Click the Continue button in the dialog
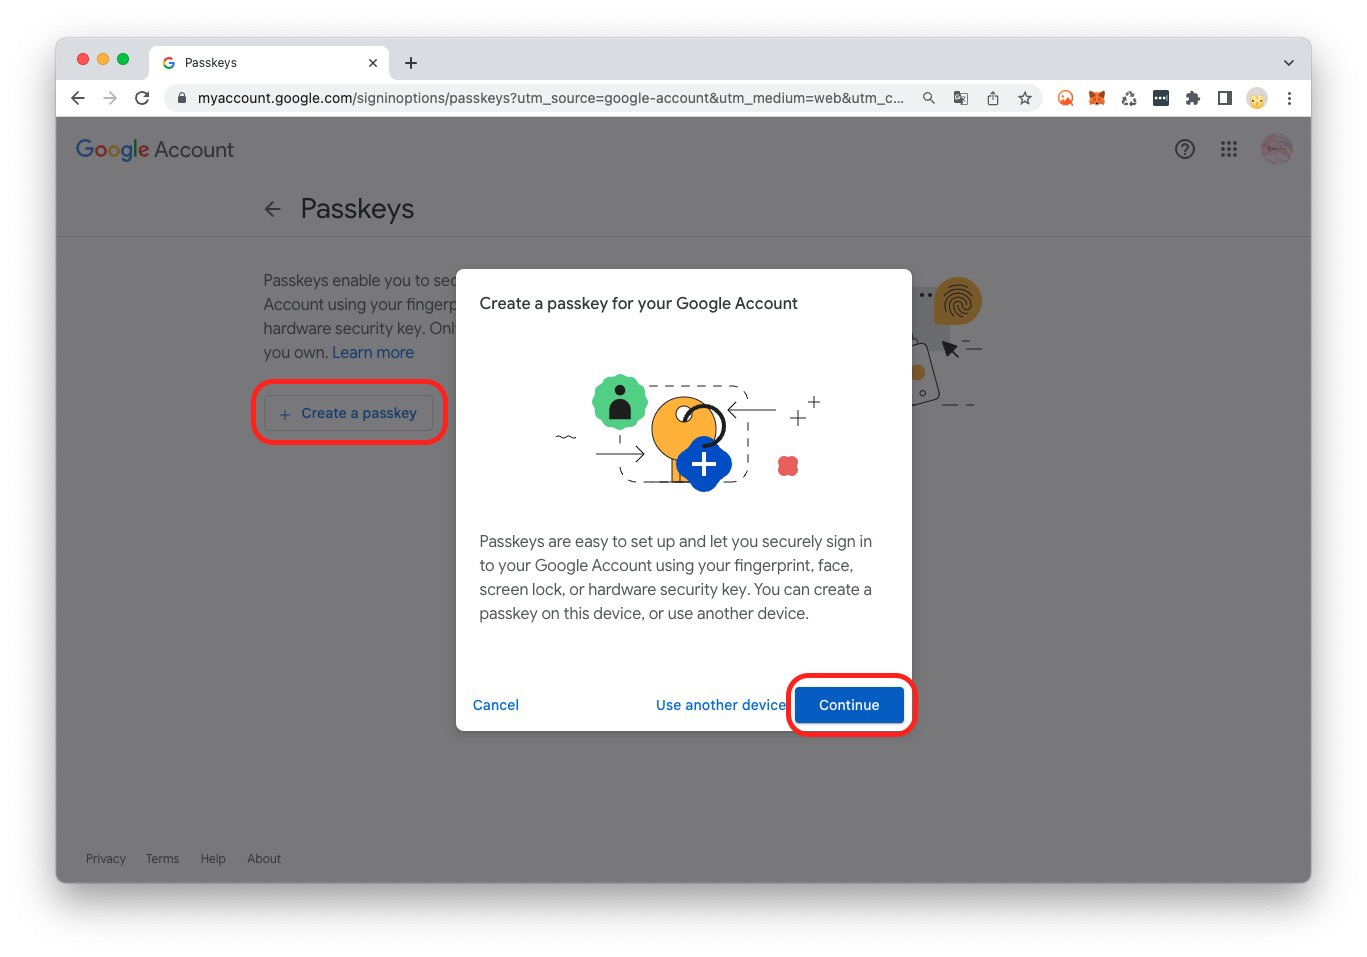 (x=849, y=705)
